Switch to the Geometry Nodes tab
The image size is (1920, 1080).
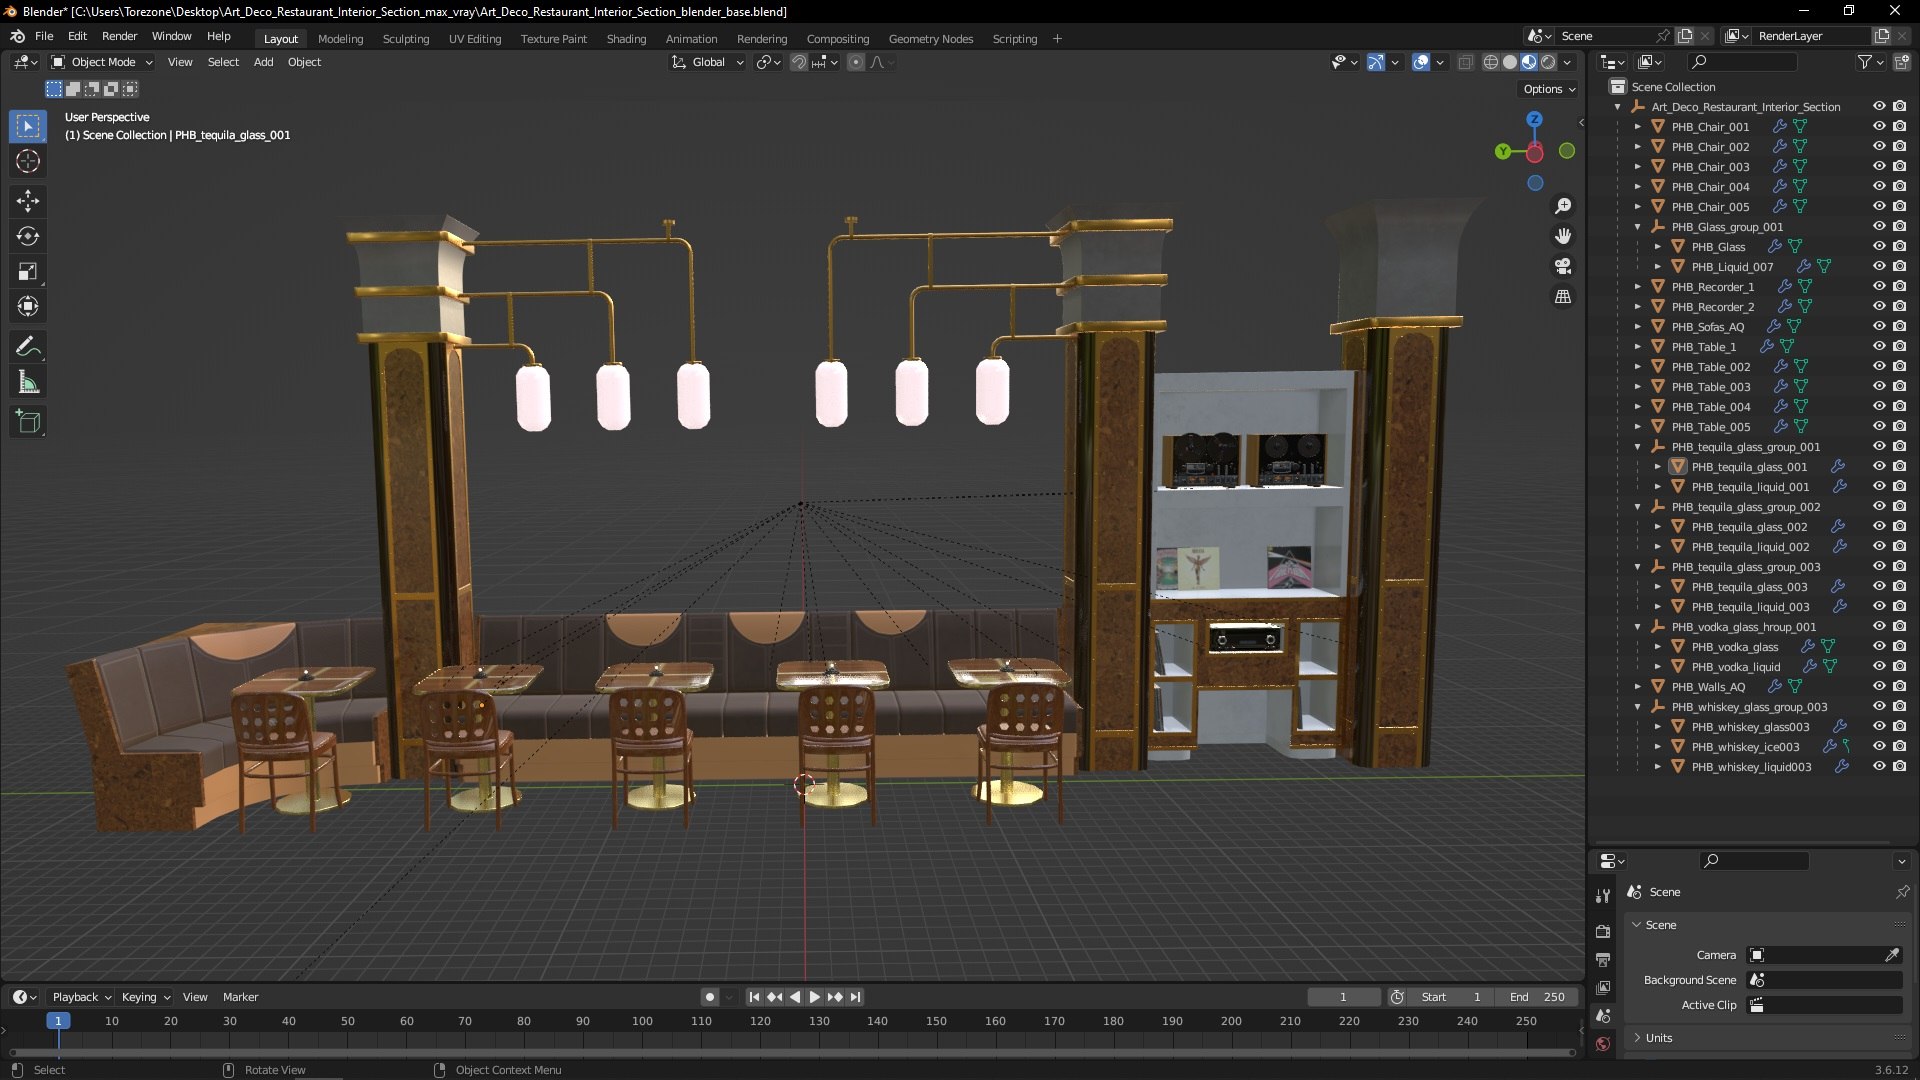point(930,39)
